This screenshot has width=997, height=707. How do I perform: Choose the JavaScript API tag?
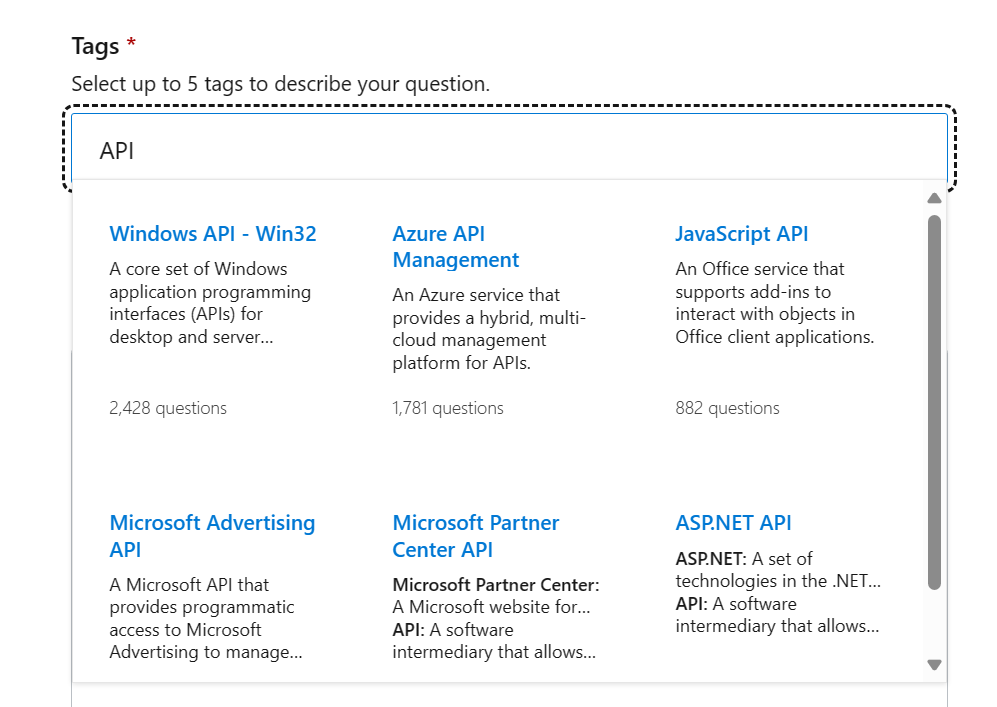pos(741,234)
